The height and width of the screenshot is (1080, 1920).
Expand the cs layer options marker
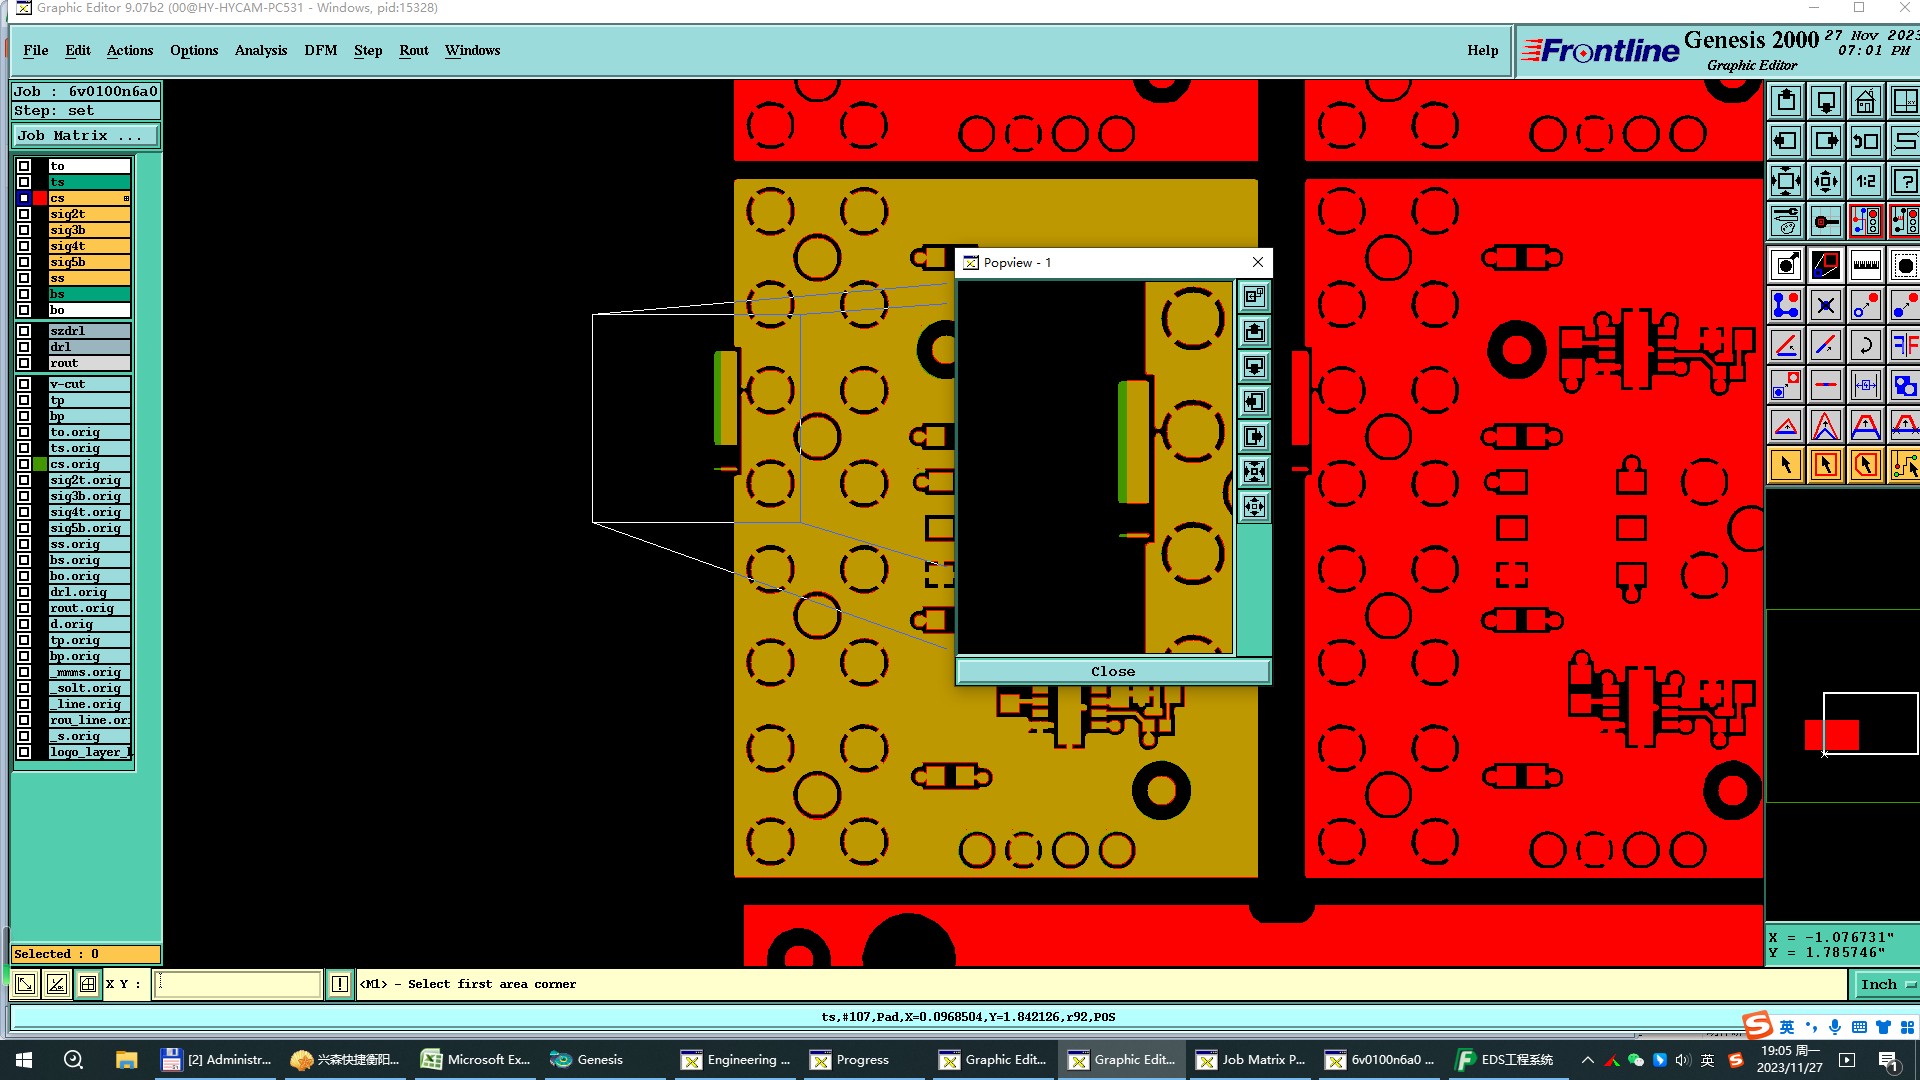[126, 198]
